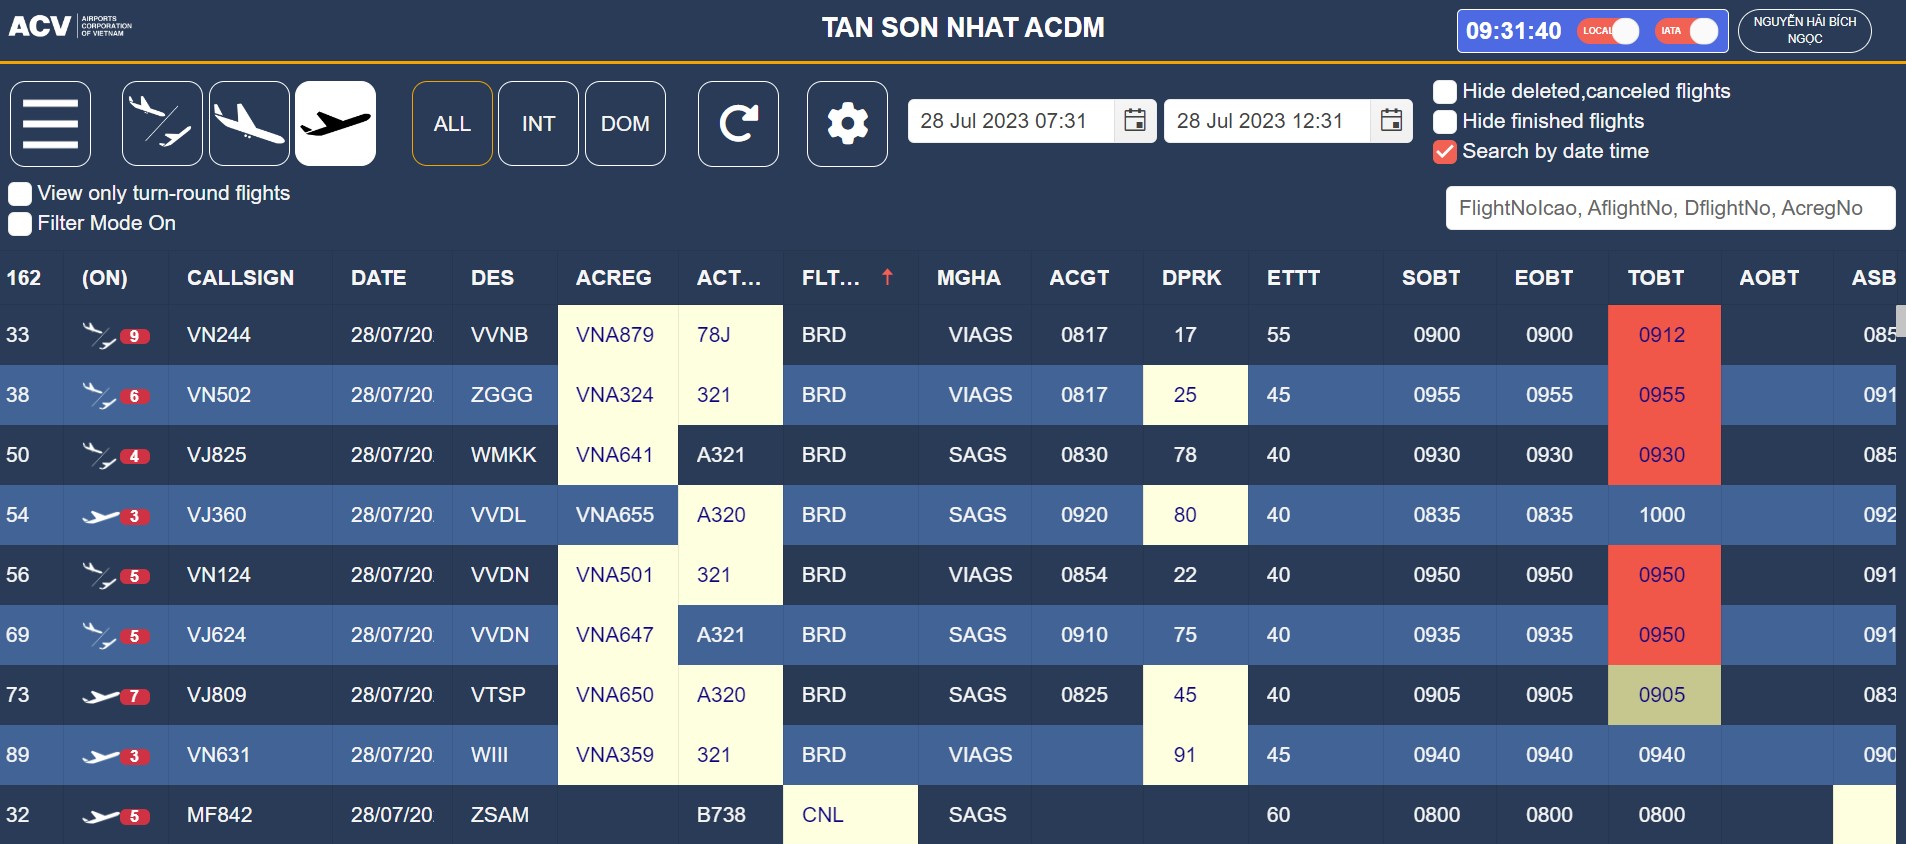Uncheck Search by date time
Image resolution: width=1906 pixels, height=844 pixels.
click(x=1445, y=152)
